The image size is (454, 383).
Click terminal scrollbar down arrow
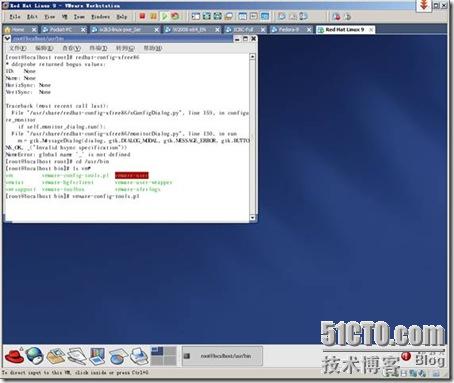[252, 218]
